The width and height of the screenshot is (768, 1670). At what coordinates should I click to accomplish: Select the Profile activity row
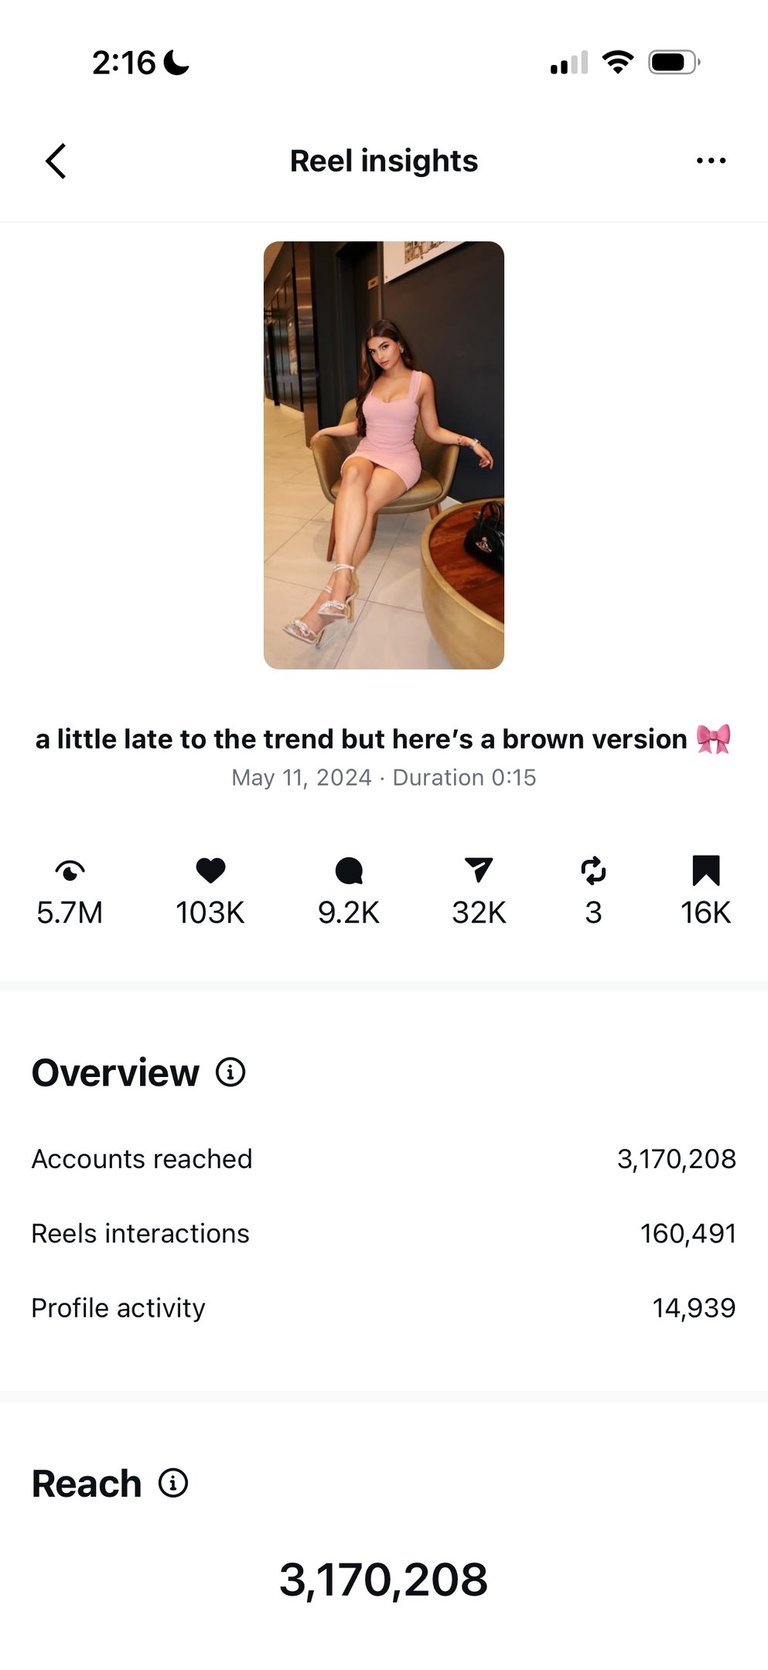point(384,1308)
